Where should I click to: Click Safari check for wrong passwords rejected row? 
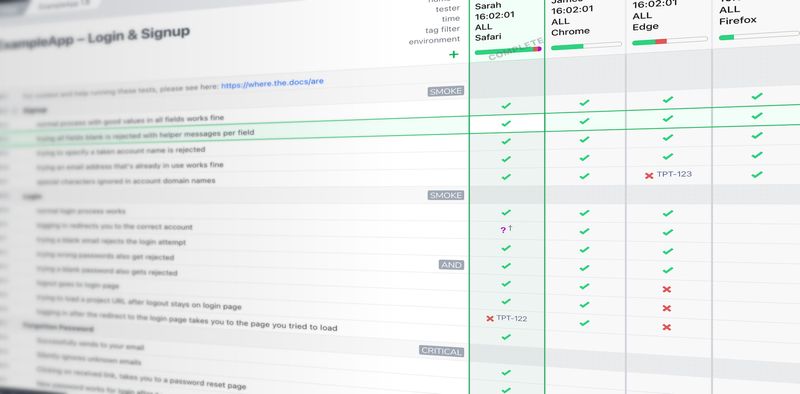506,265
